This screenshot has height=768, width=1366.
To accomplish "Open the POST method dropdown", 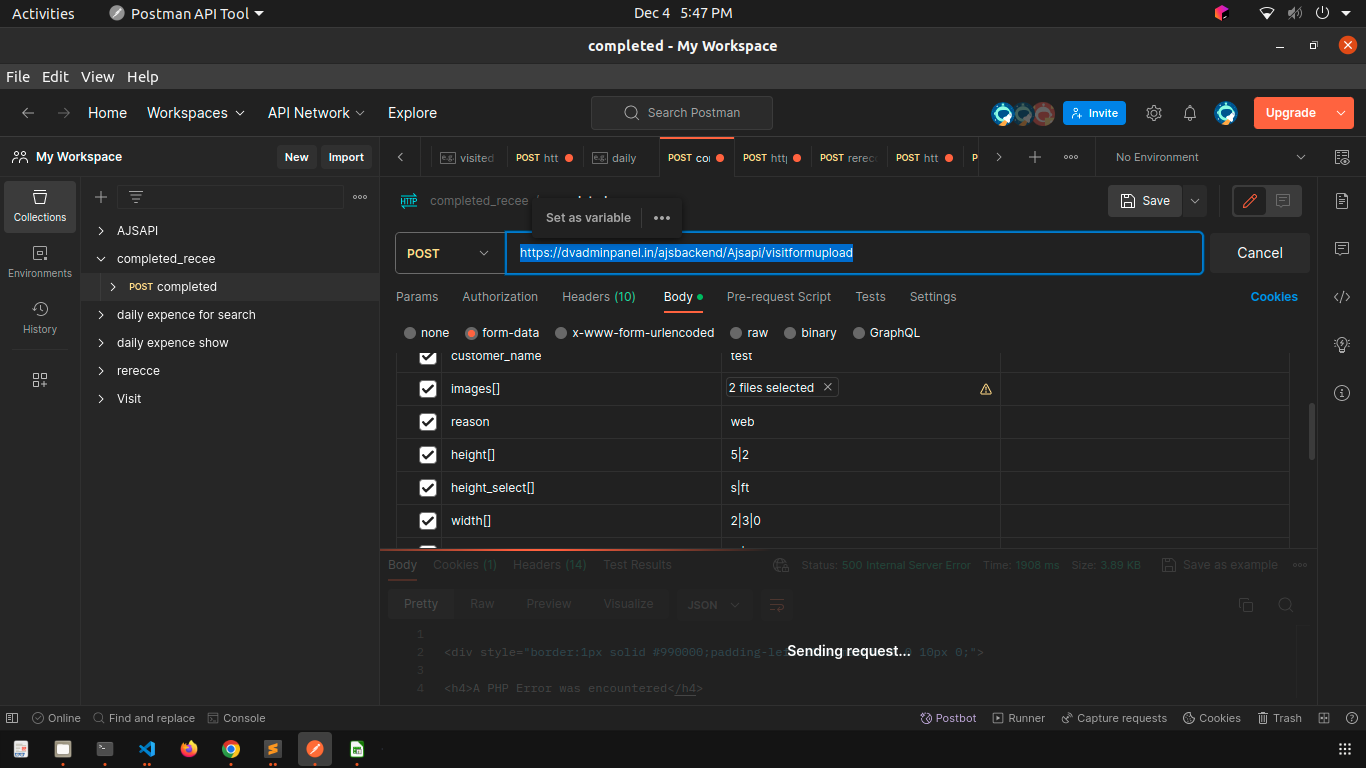I will pos(449,253).
